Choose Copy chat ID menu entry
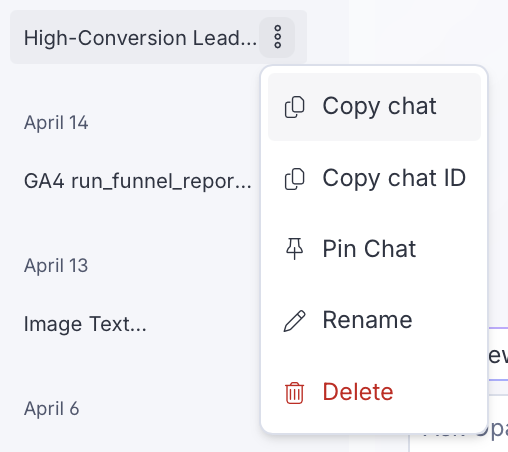508x452 pixels. (374, 179)
